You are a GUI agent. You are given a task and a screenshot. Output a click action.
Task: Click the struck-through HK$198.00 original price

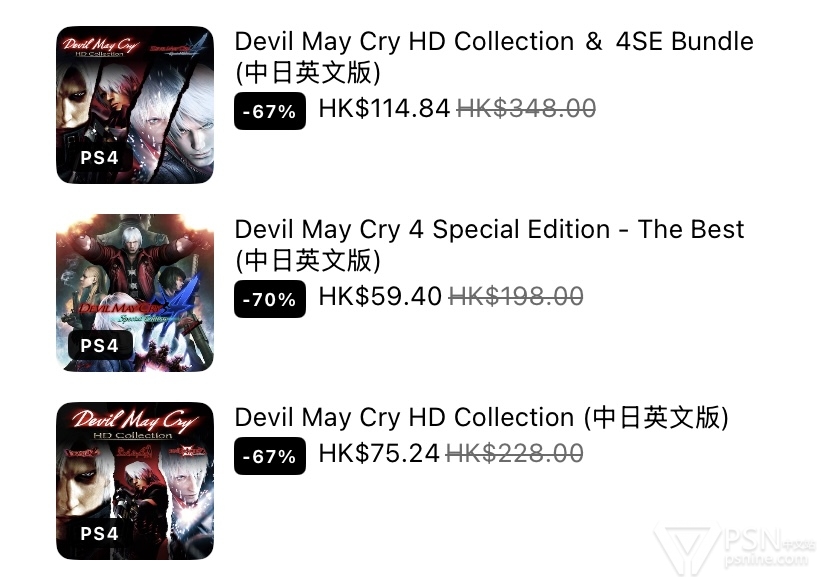(x=516, y=296)
